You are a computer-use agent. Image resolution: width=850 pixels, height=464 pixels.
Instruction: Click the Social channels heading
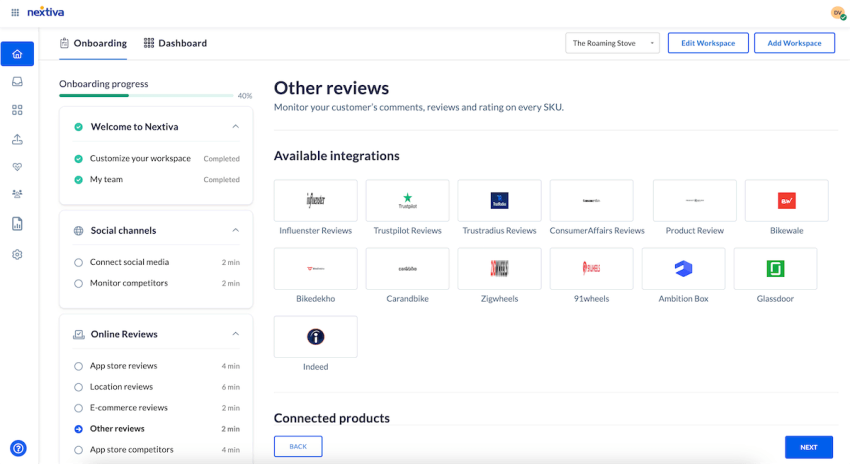pyautogui.click(x=123, y=231)
